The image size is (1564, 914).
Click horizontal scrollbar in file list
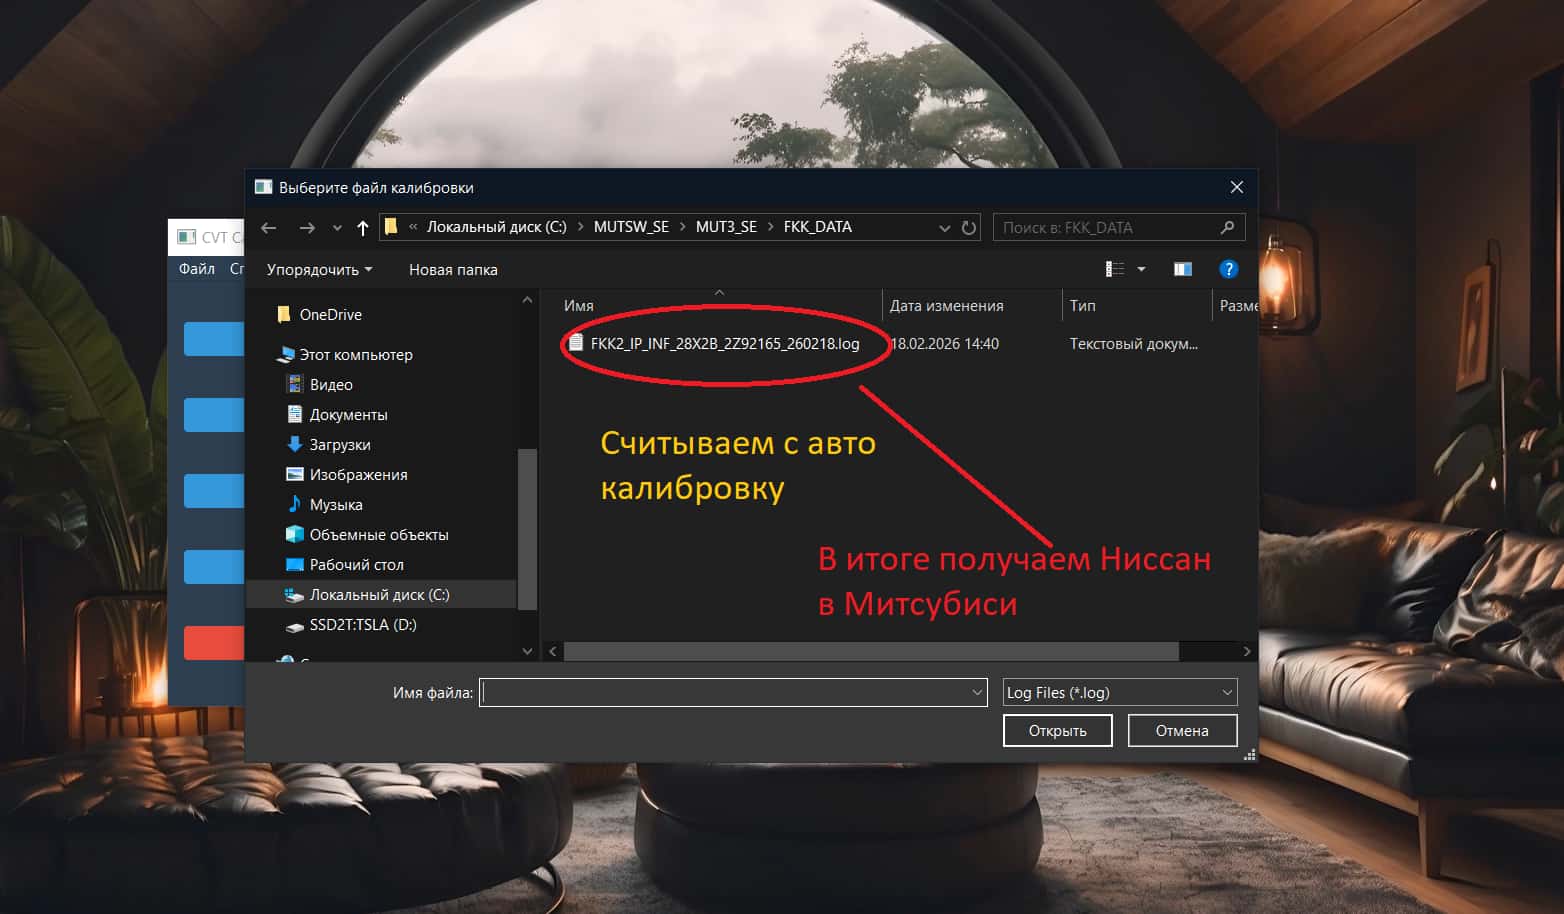click(x=871, y=651)
